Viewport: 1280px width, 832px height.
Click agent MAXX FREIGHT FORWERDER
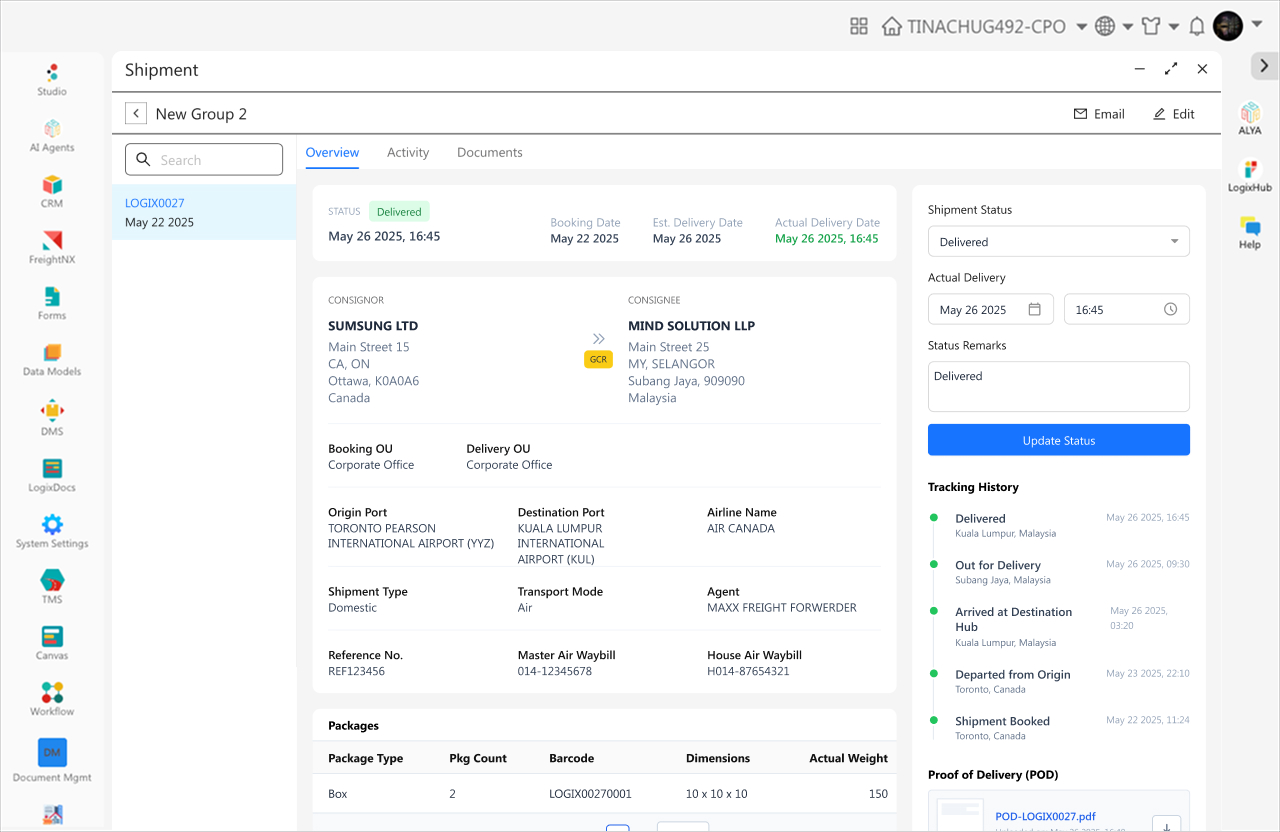[x=782, y=607]
